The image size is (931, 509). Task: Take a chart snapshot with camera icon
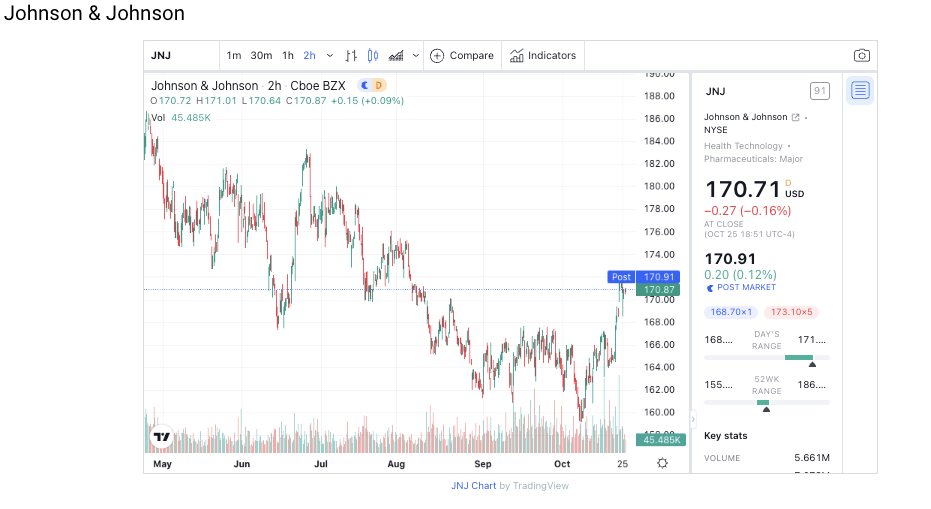click(862, 55)
